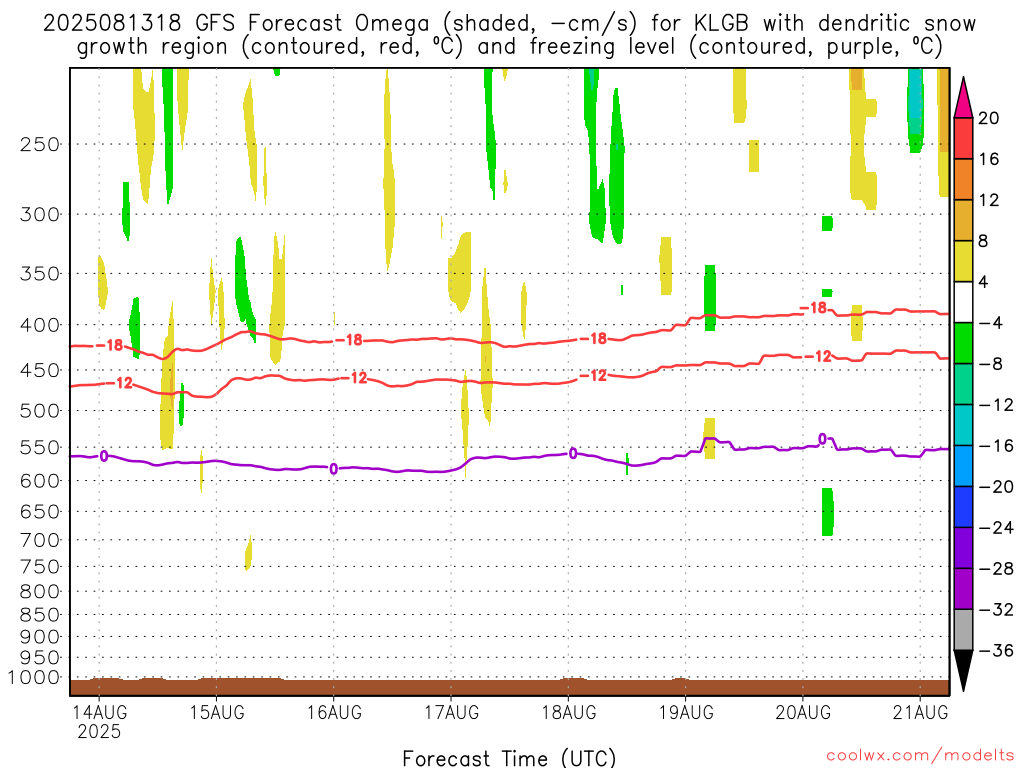Image resolution: width=1024 pixels, height=768 pixels.
Task: Click the 400 pressure level label
Action: click(40, 325)
